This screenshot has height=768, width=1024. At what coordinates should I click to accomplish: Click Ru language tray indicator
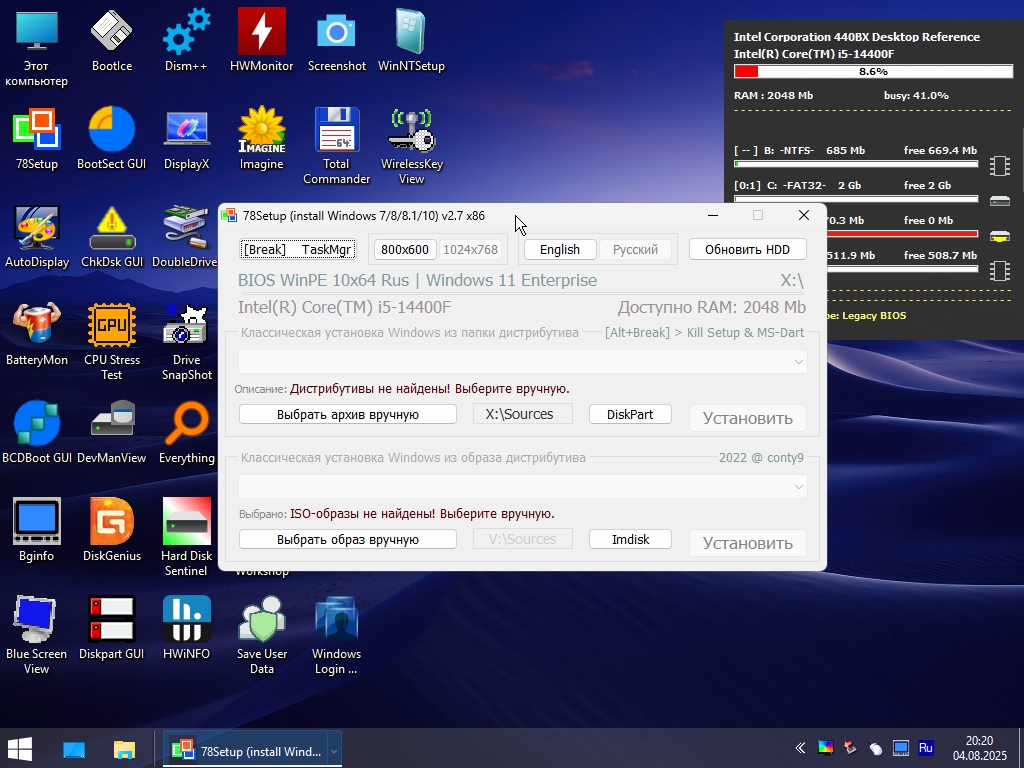pos(925,748)
